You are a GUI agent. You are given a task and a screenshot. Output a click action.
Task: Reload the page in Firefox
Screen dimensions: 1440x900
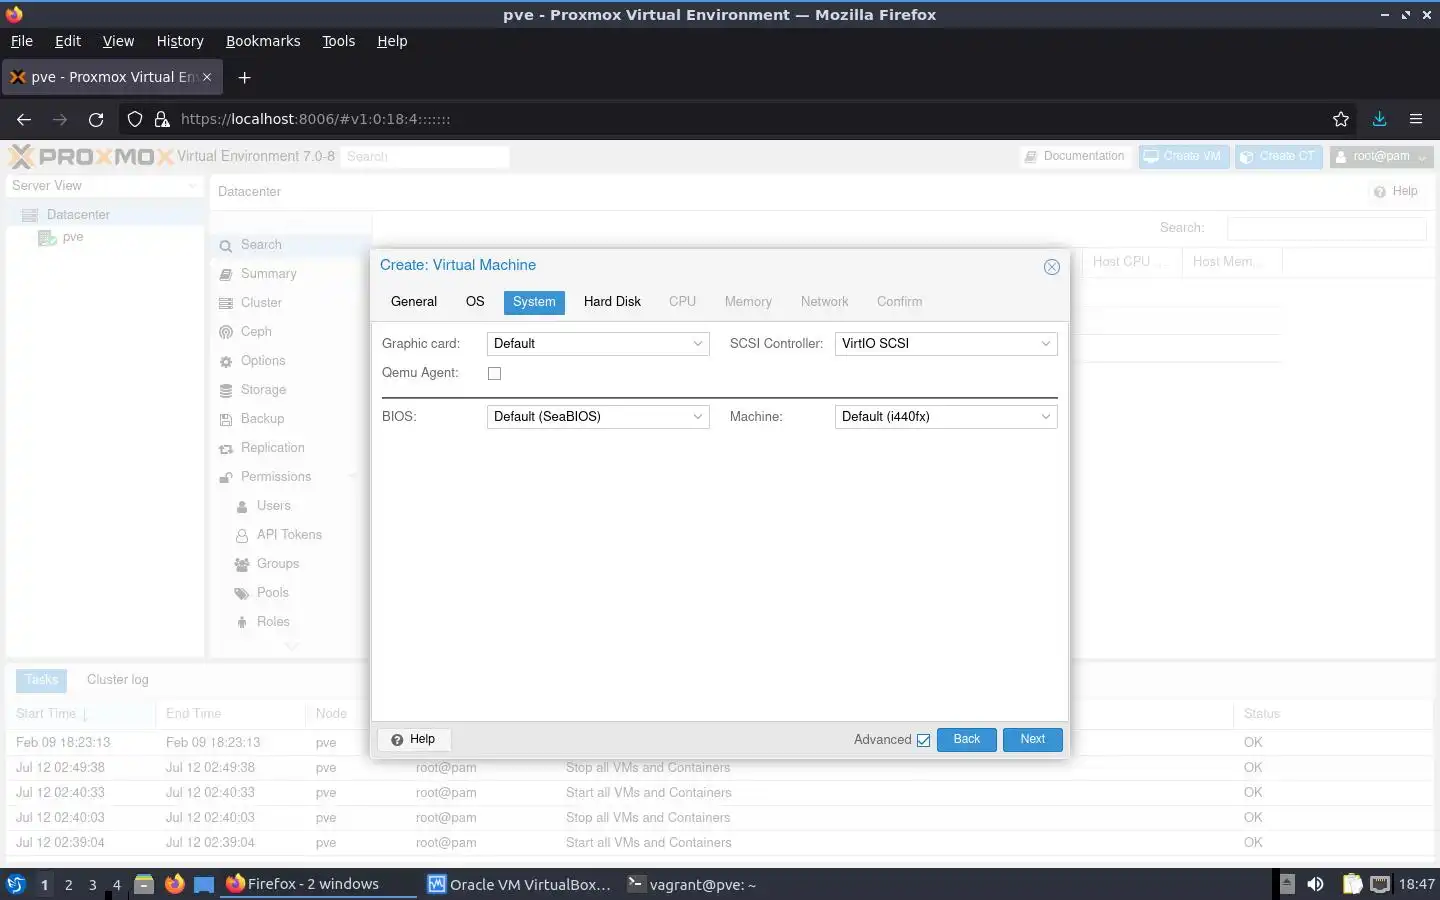point(96,119)
